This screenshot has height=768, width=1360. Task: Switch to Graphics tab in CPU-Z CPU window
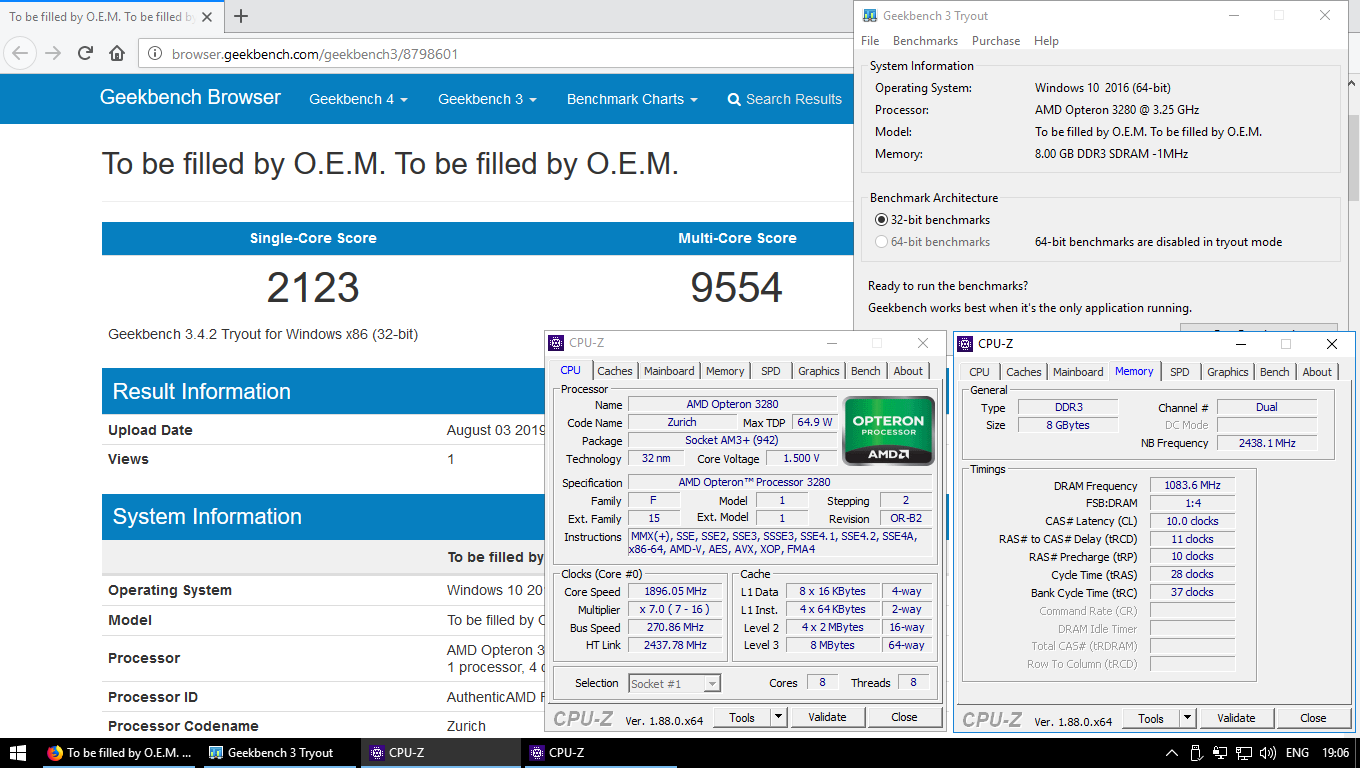pyautogui.click(x=819, y=371)
